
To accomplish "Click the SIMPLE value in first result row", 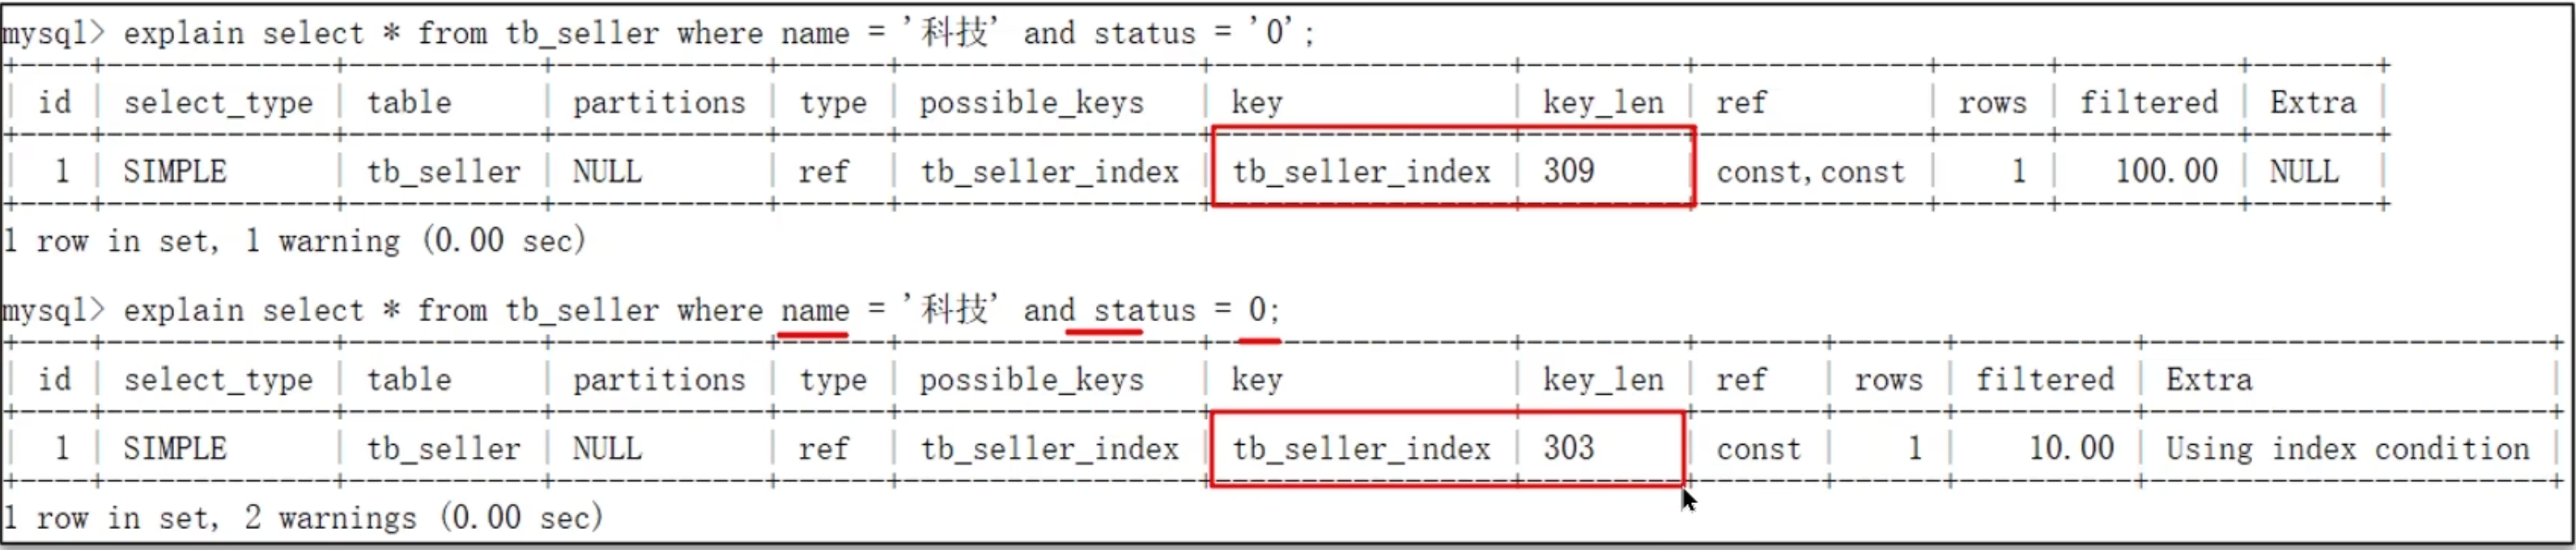I will (175, 172).
